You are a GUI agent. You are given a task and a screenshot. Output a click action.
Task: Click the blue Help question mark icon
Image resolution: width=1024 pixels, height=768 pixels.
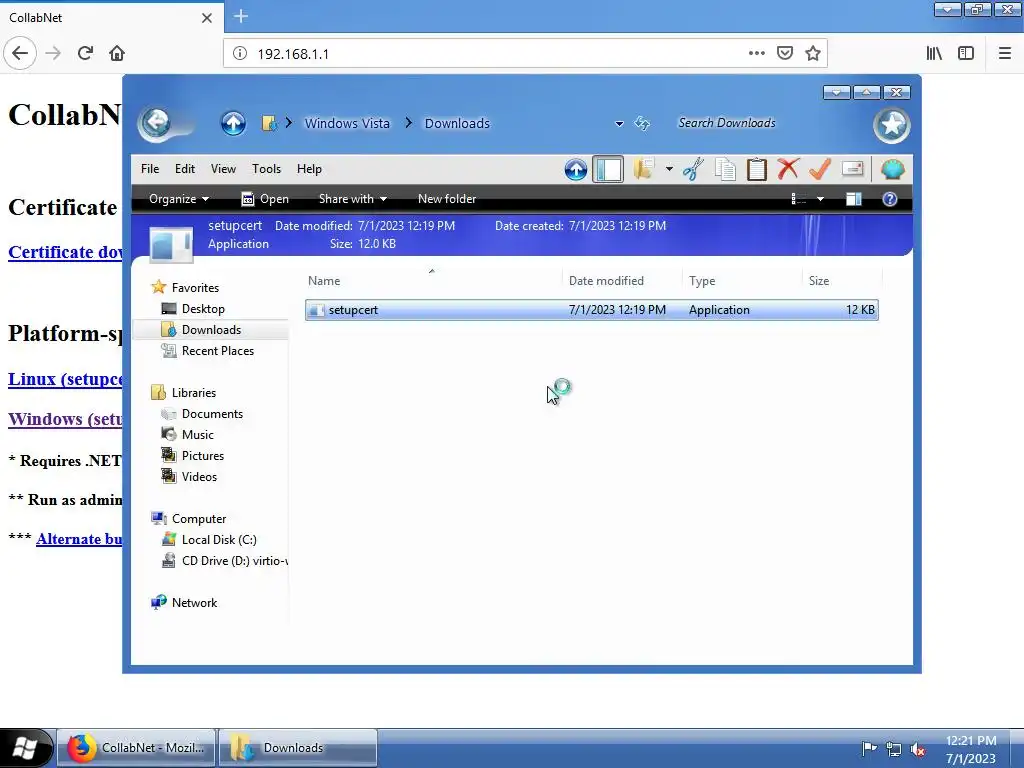tap(889, 199)
